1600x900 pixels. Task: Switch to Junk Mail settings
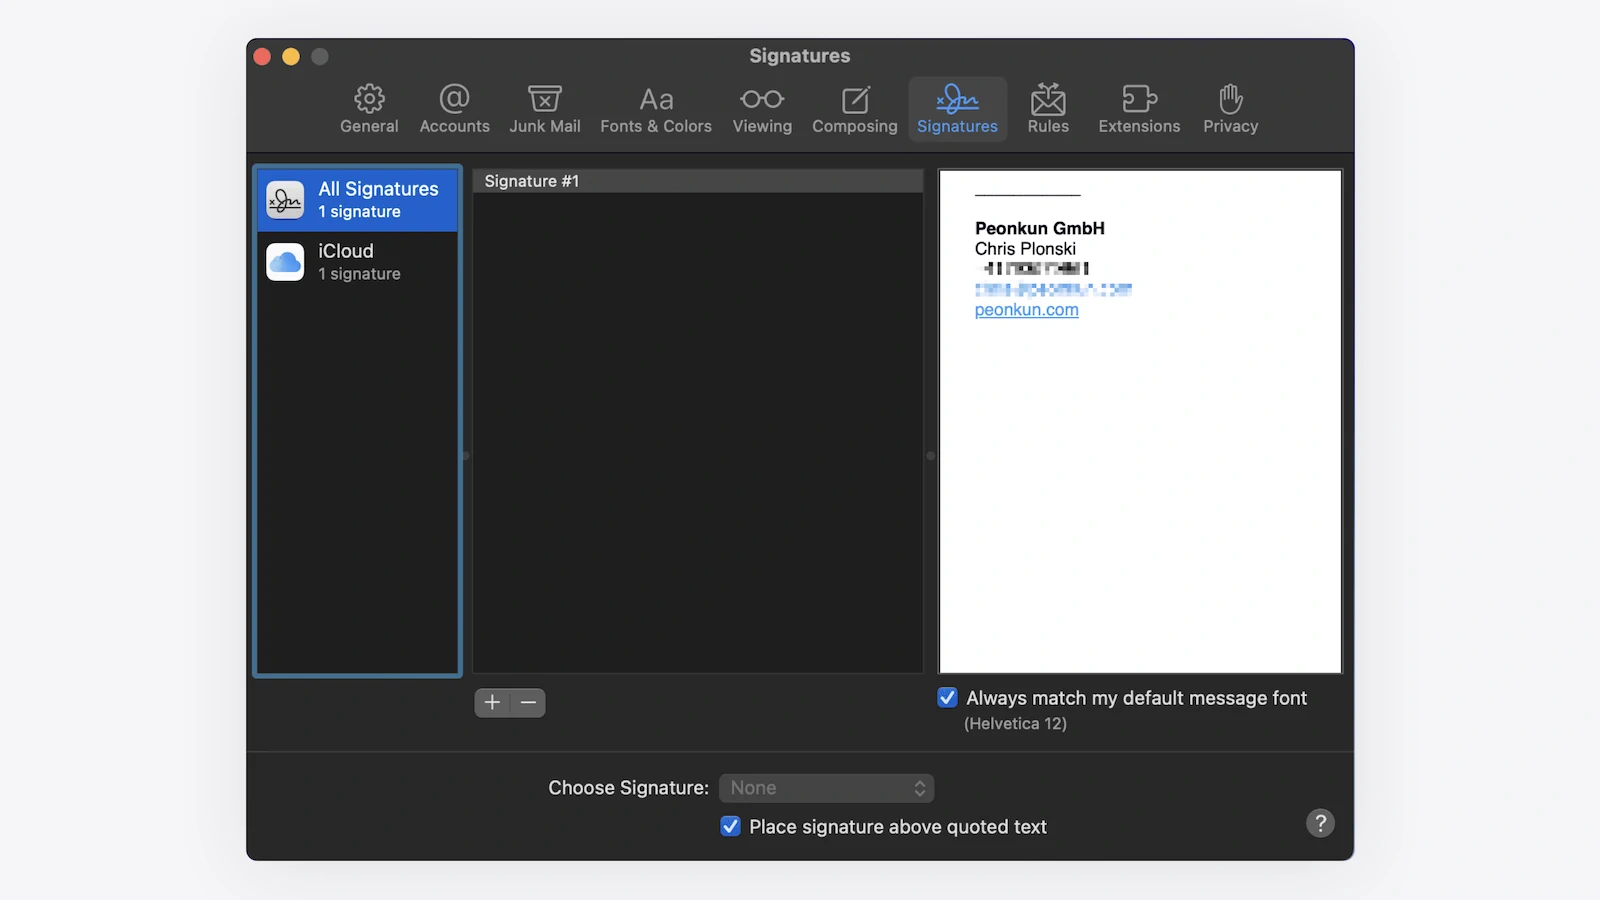coord(544,109)
